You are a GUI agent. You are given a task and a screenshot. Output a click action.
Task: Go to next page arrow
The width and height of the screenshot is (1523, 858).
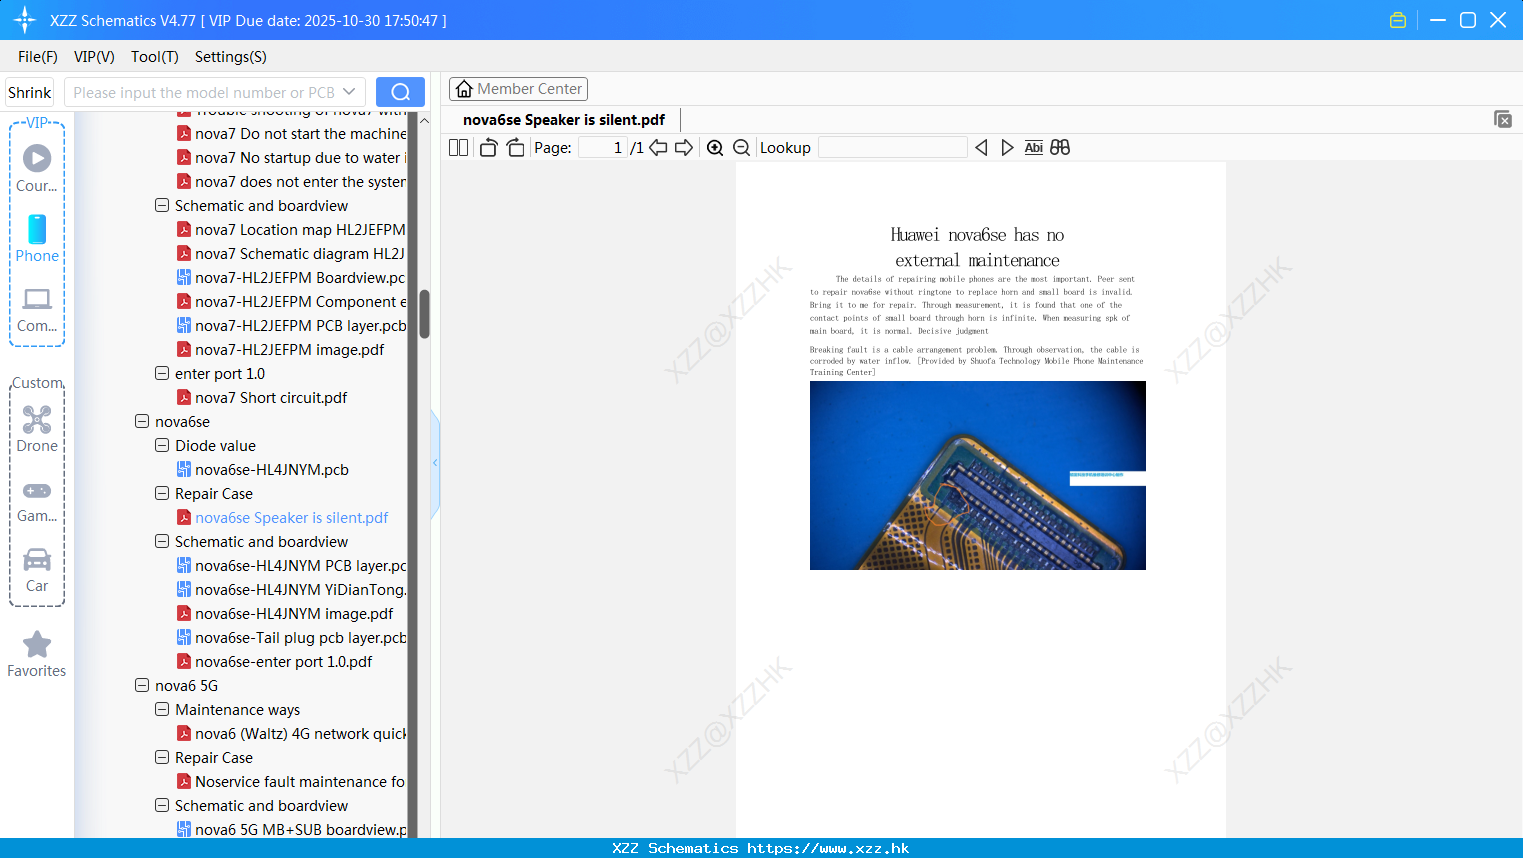[684, 148]
